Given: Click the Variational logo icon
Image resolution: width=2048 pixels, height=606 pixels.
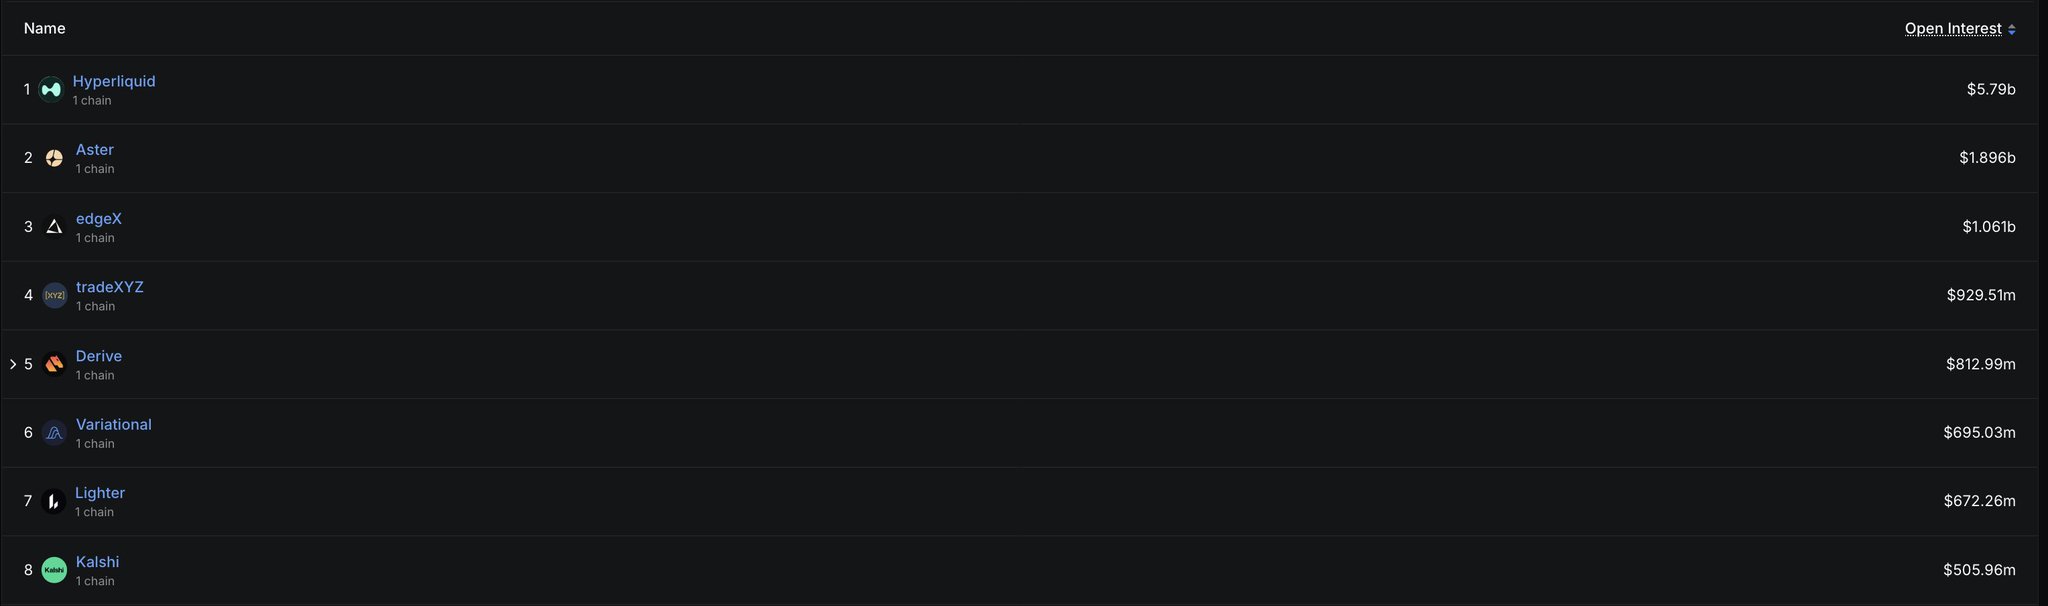Looking at the screenshot, I should coord(54,433).
